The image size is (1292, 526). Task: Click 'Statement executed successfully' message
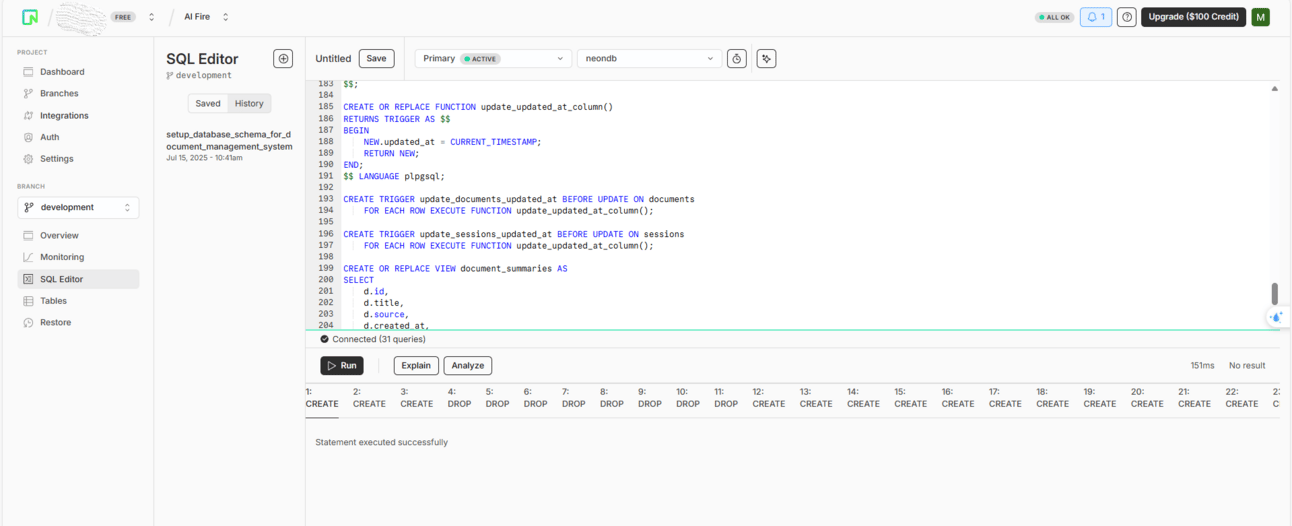point(381,442)
